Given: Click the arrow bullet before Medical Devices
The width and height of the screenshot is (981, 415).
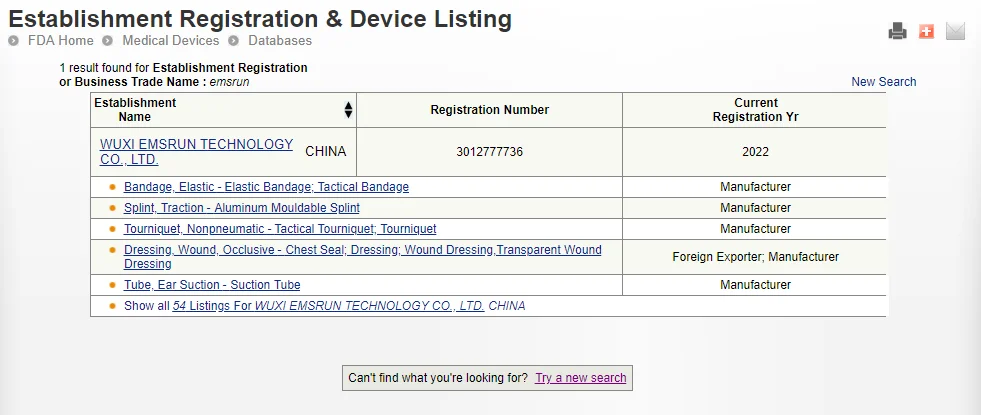Looking at the screenshot, I should (x=107, y=41).
